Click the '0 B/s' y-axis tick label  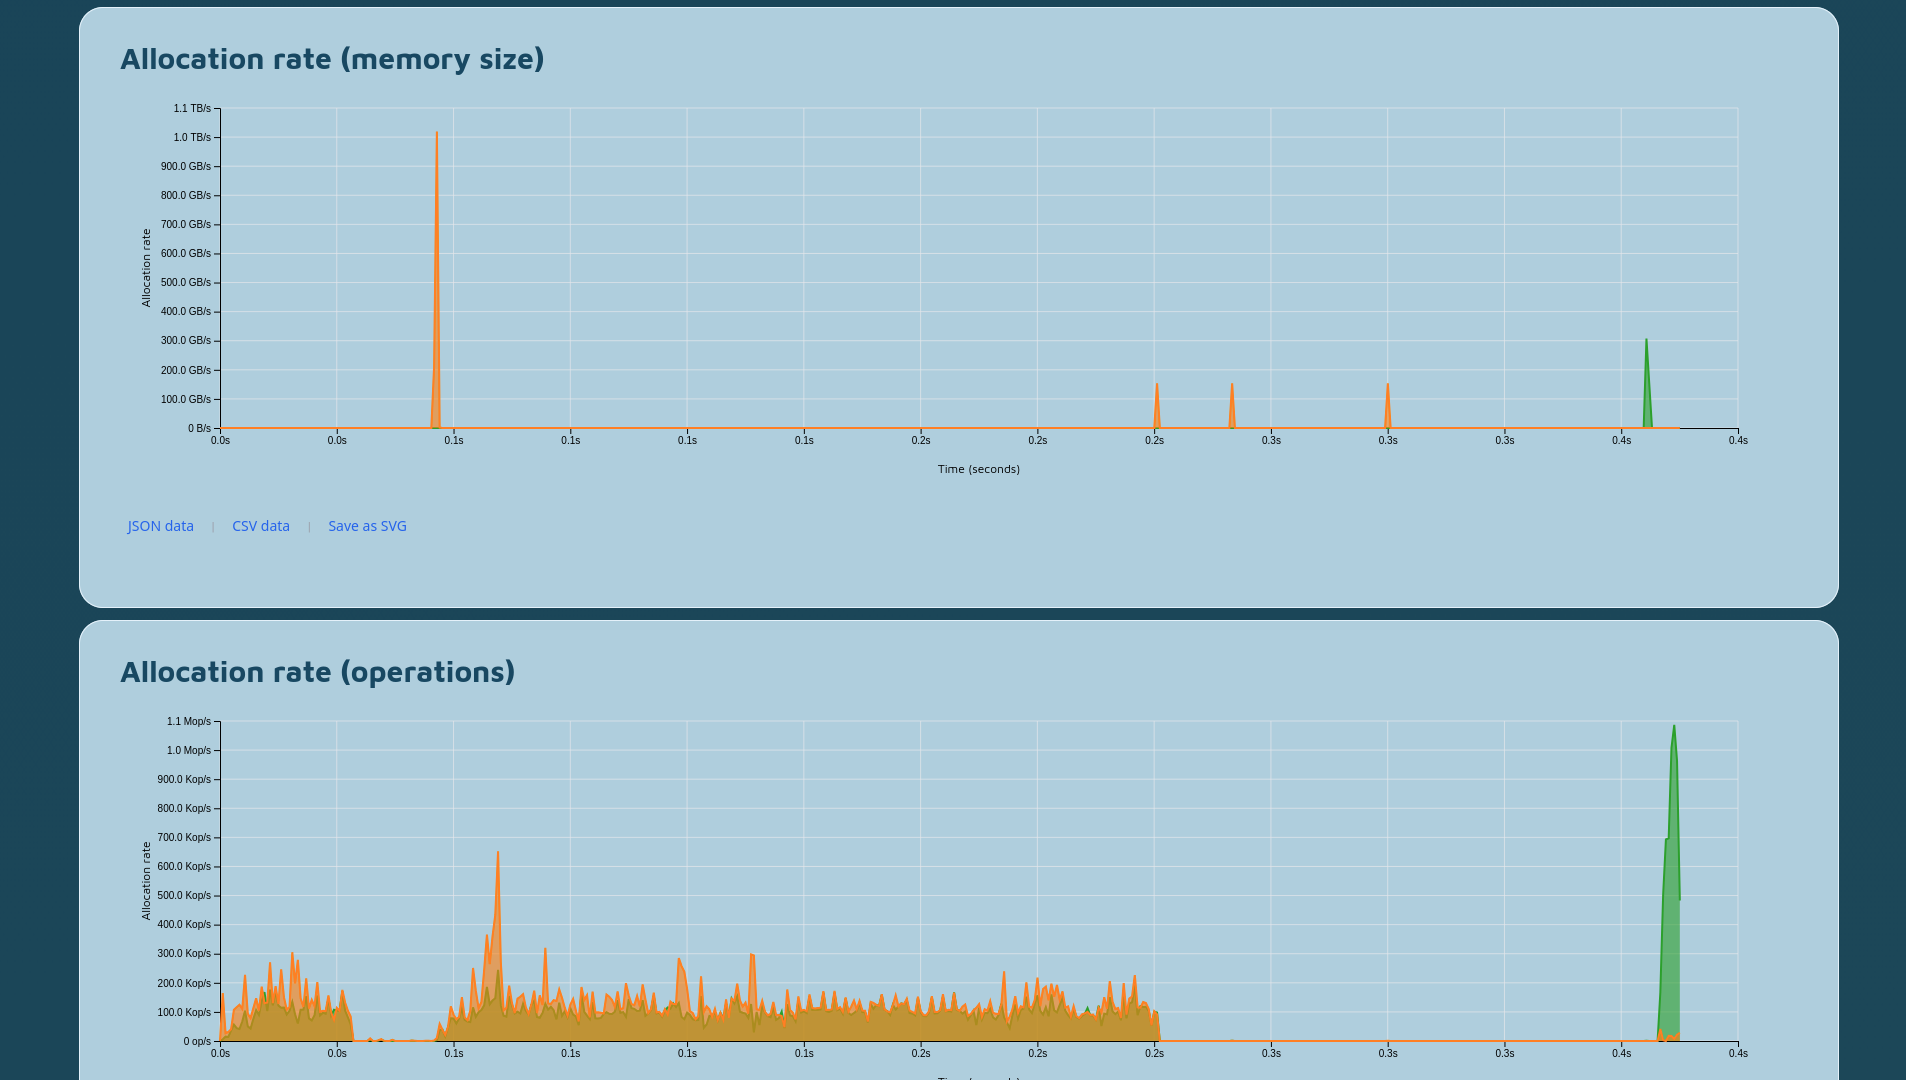click(199, 429)
